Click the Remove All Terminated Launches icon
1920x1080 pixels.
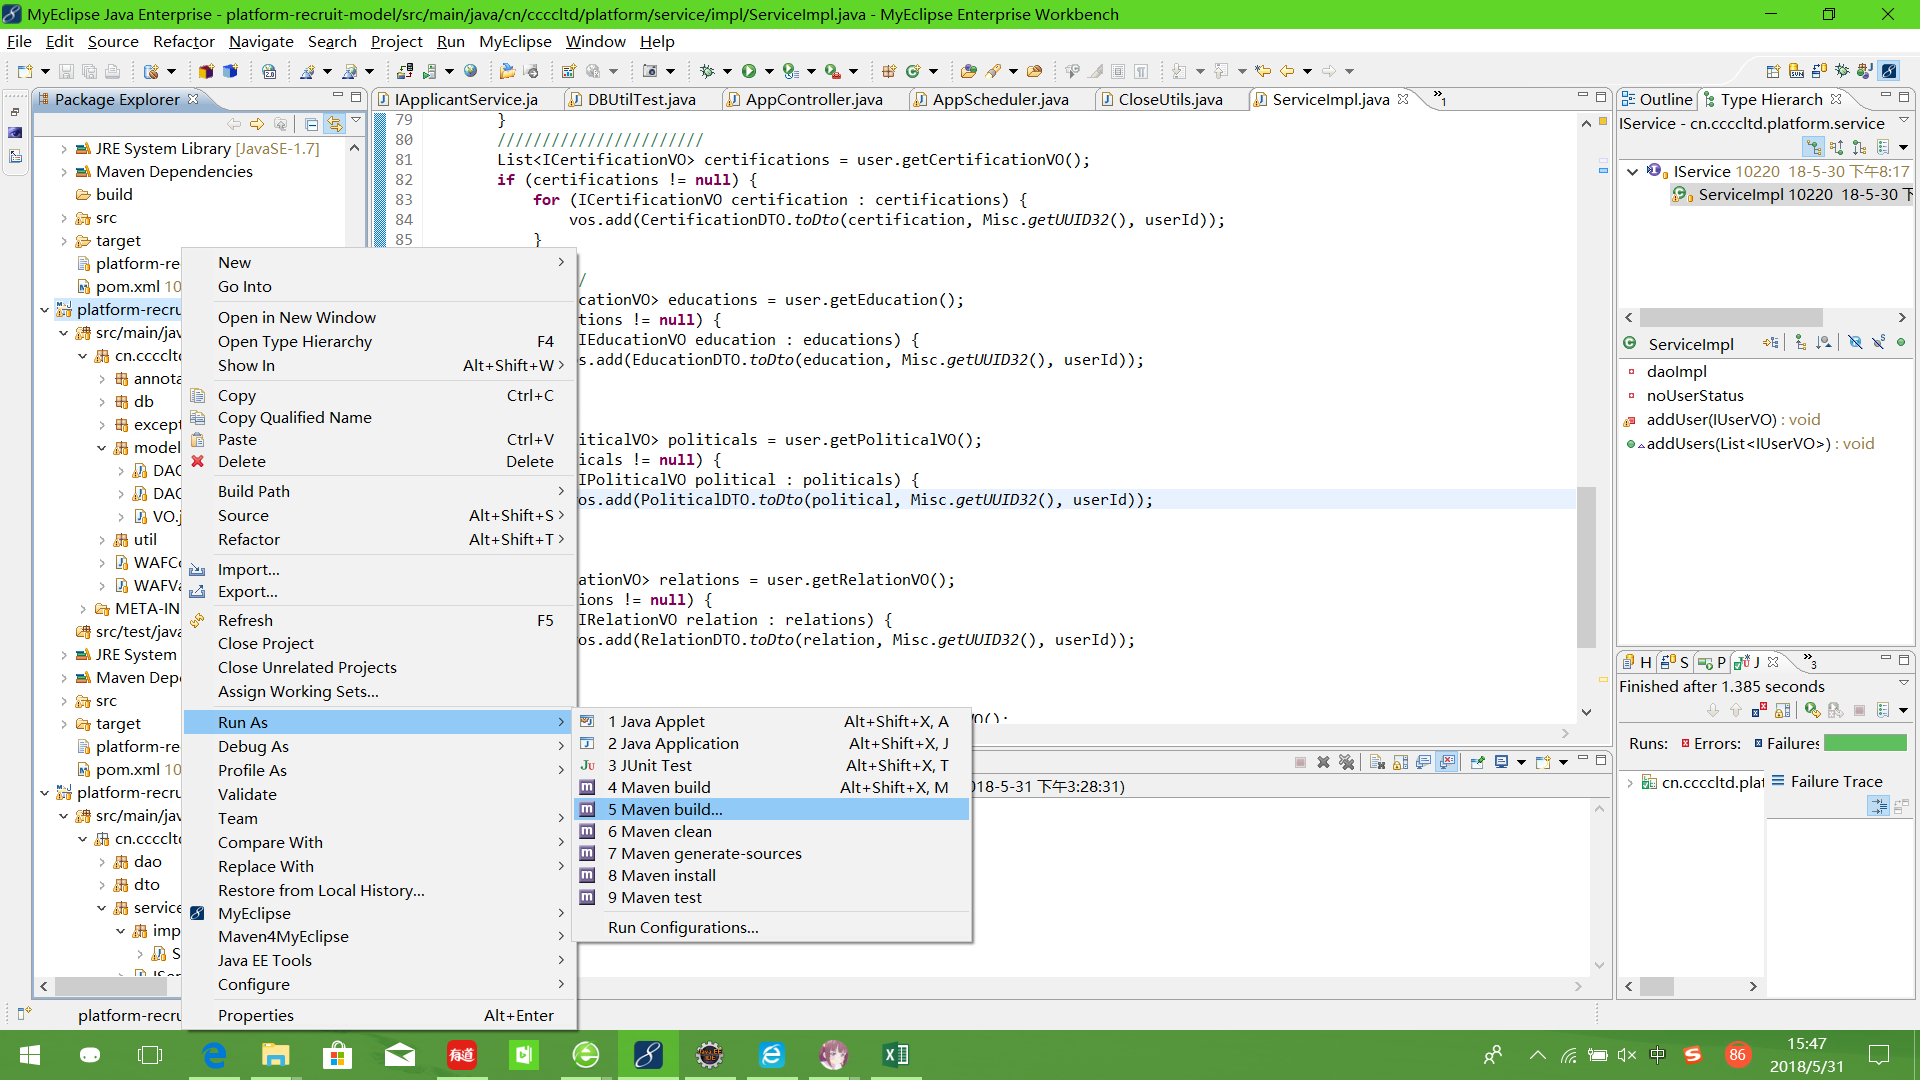click(1346, 762)
